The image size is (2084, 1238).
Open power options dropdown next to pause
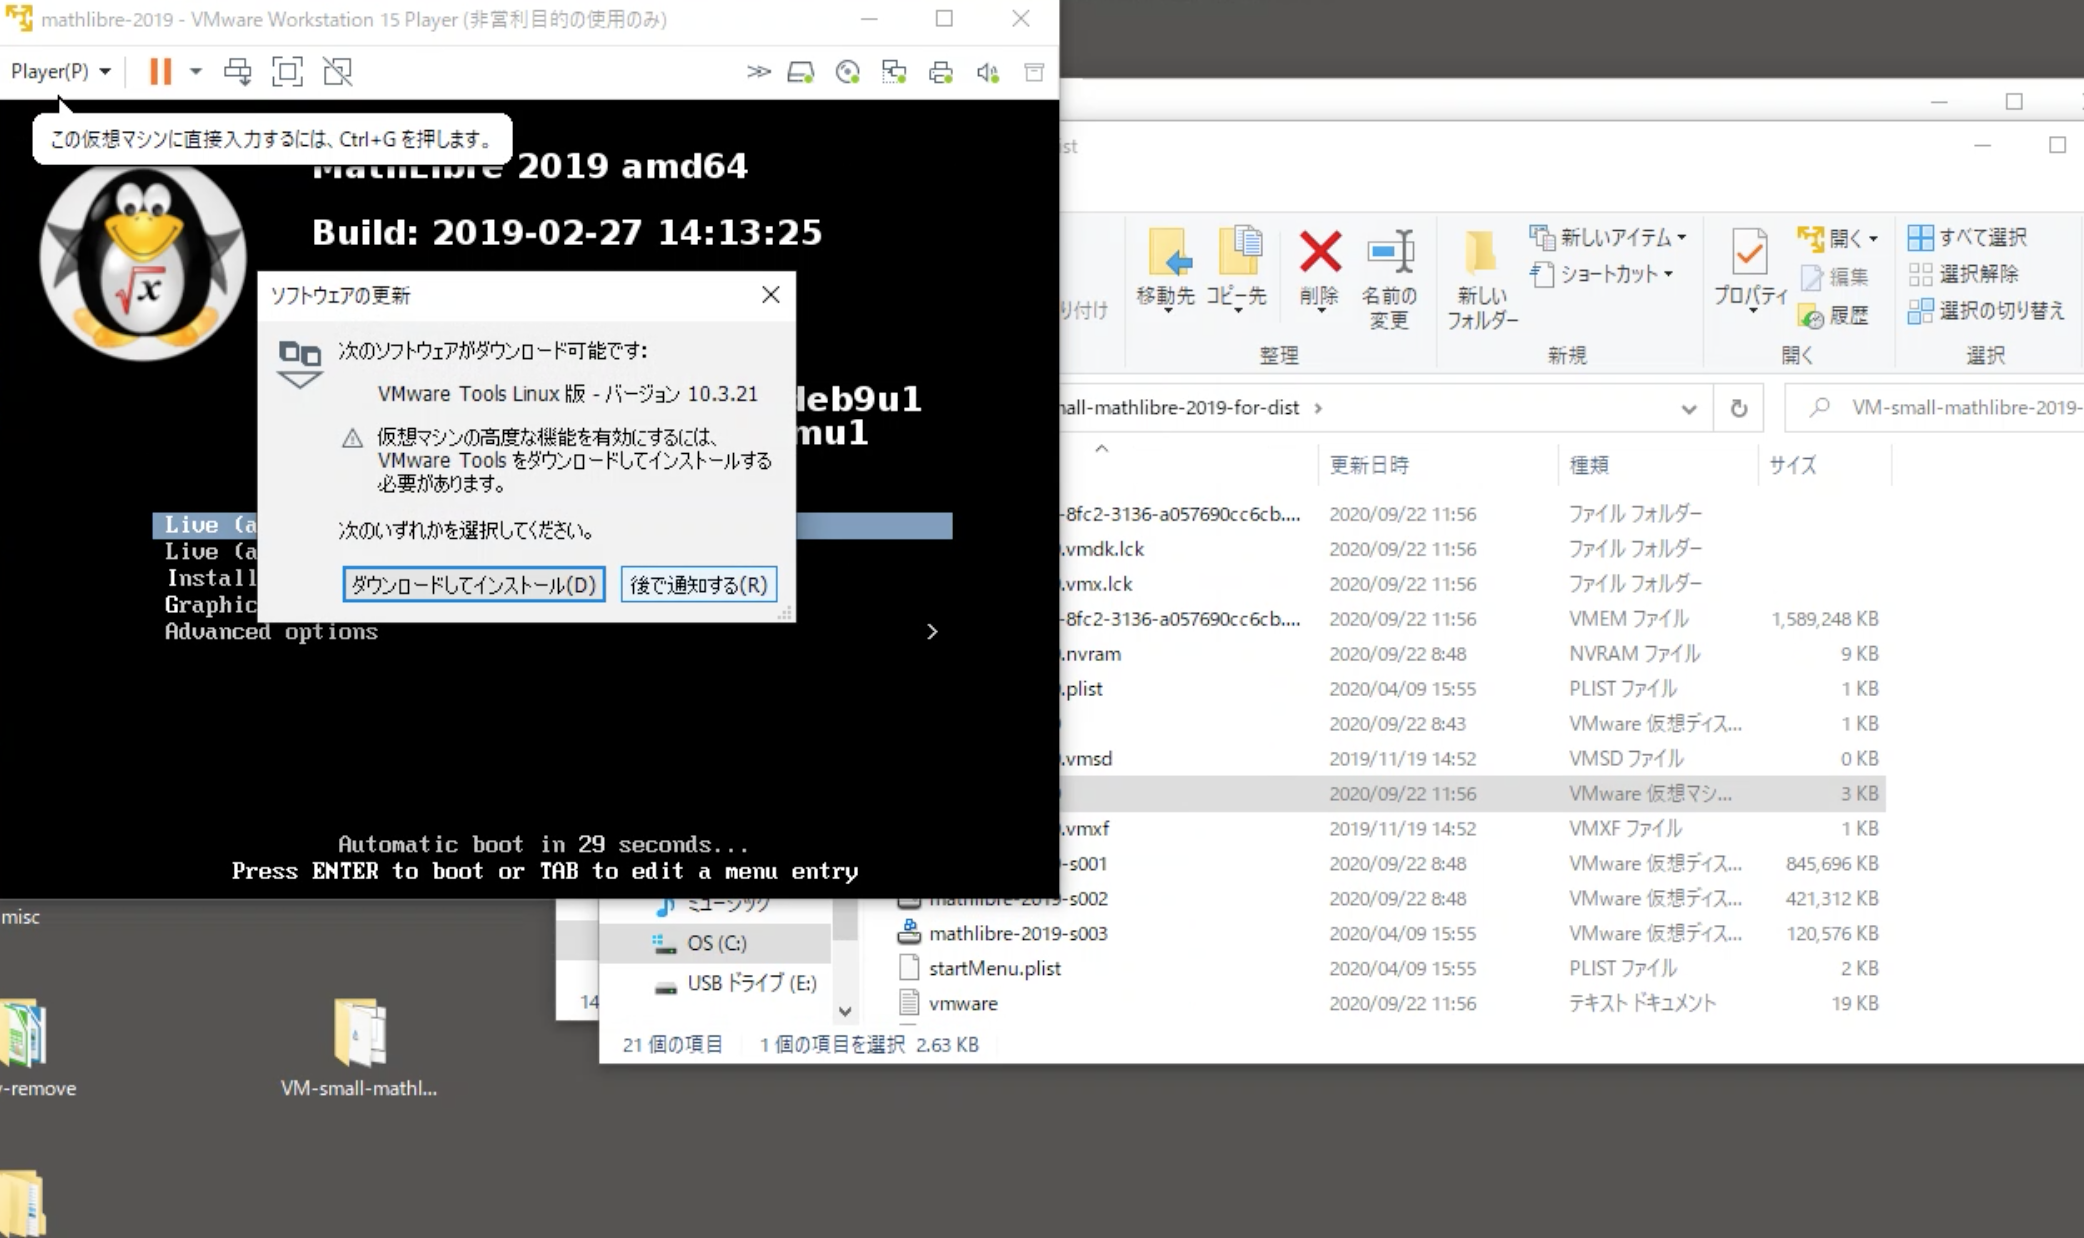click(196, 71)
